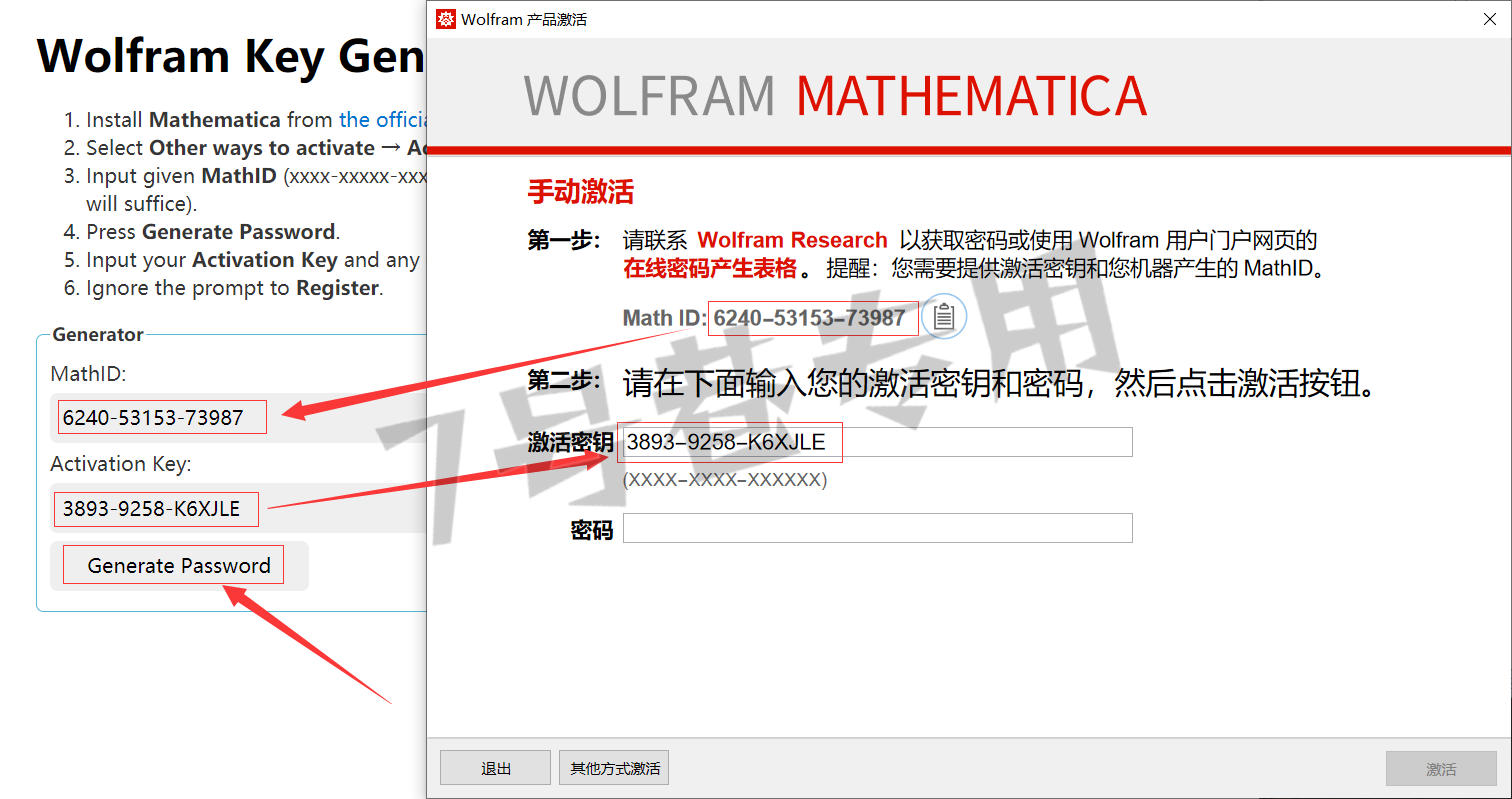This screenshot has width=1512, height=799.
Task: Click the 其他方式激活 button
Action: [x=614, y=768]
